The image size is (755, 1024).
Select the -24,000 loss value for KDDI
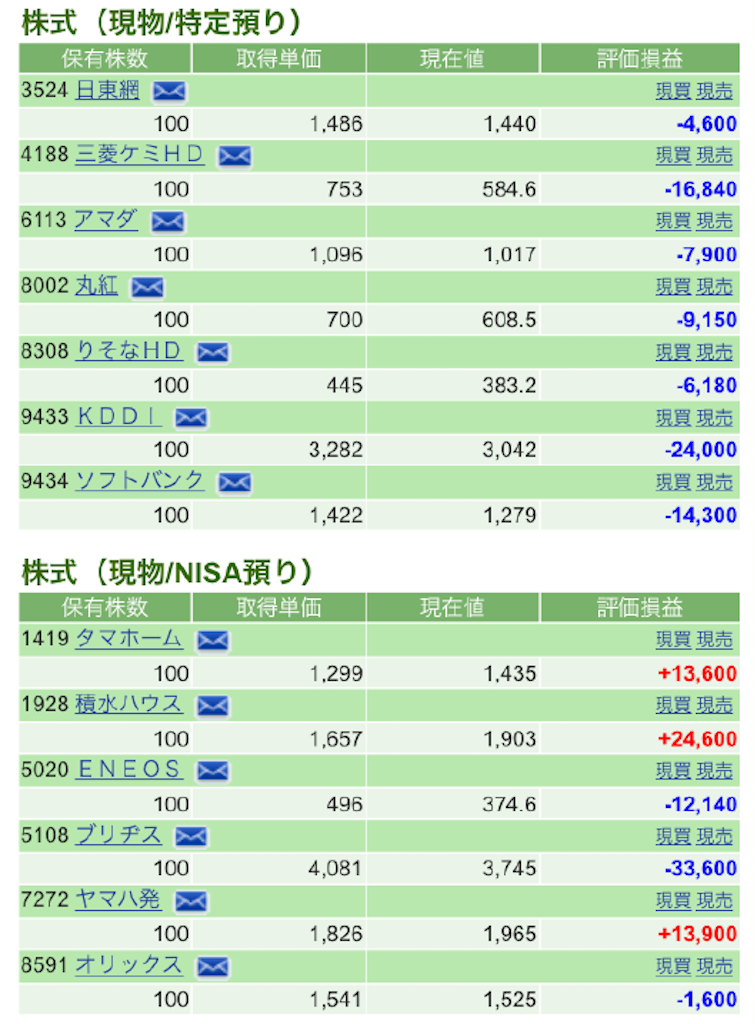coord(701,450)
